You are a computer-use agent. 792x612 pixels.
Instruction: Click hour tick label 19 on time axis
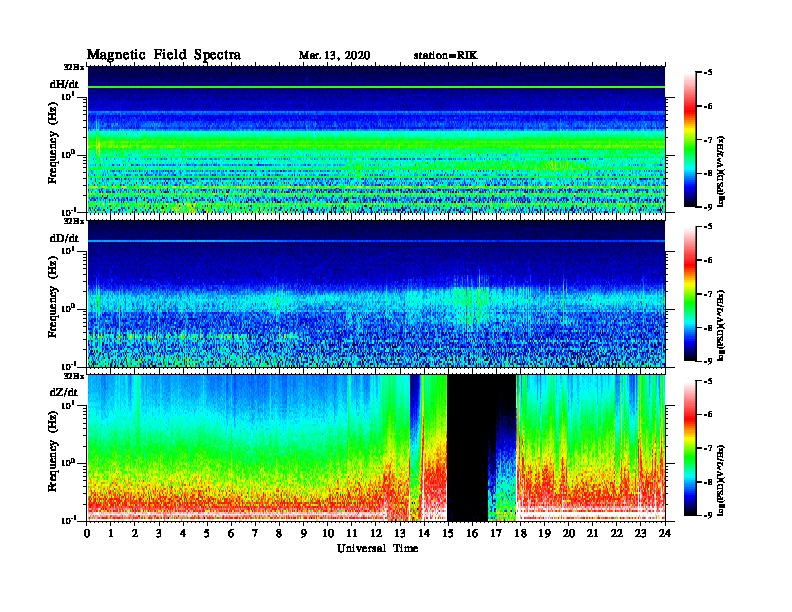click(544, 534)
